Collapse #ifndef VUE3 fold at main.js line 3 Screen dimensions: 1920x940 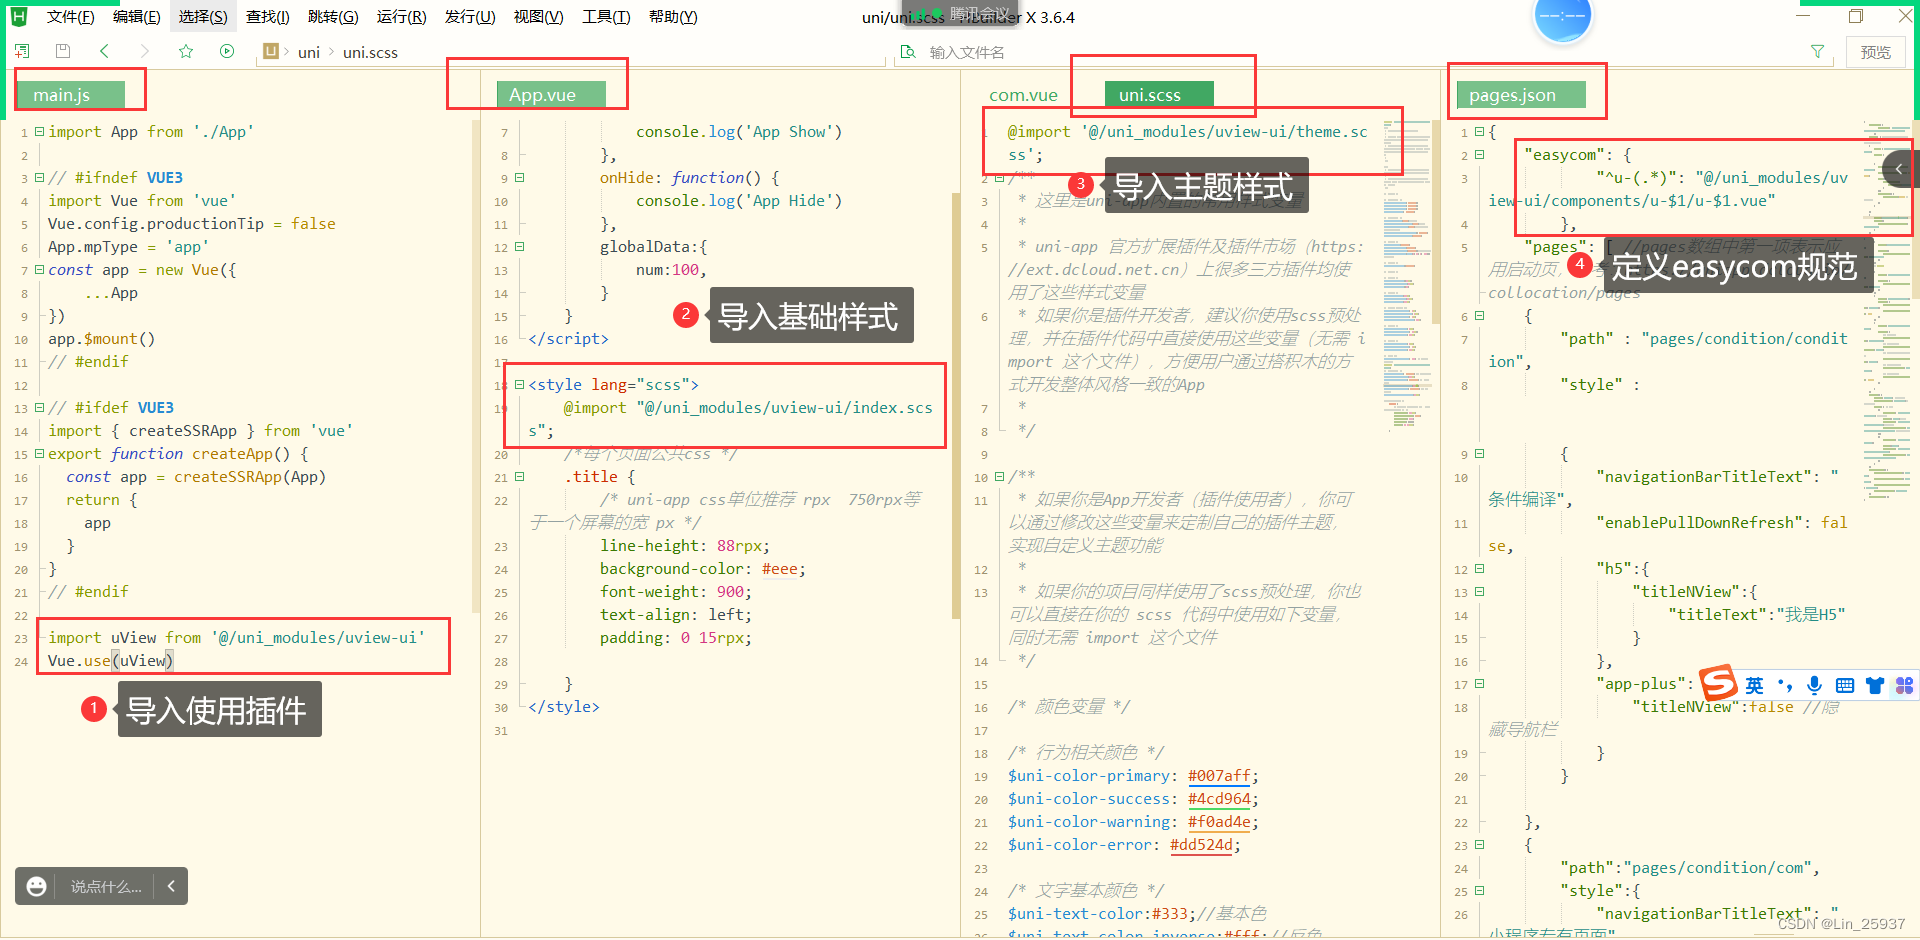tap(39, 177)
